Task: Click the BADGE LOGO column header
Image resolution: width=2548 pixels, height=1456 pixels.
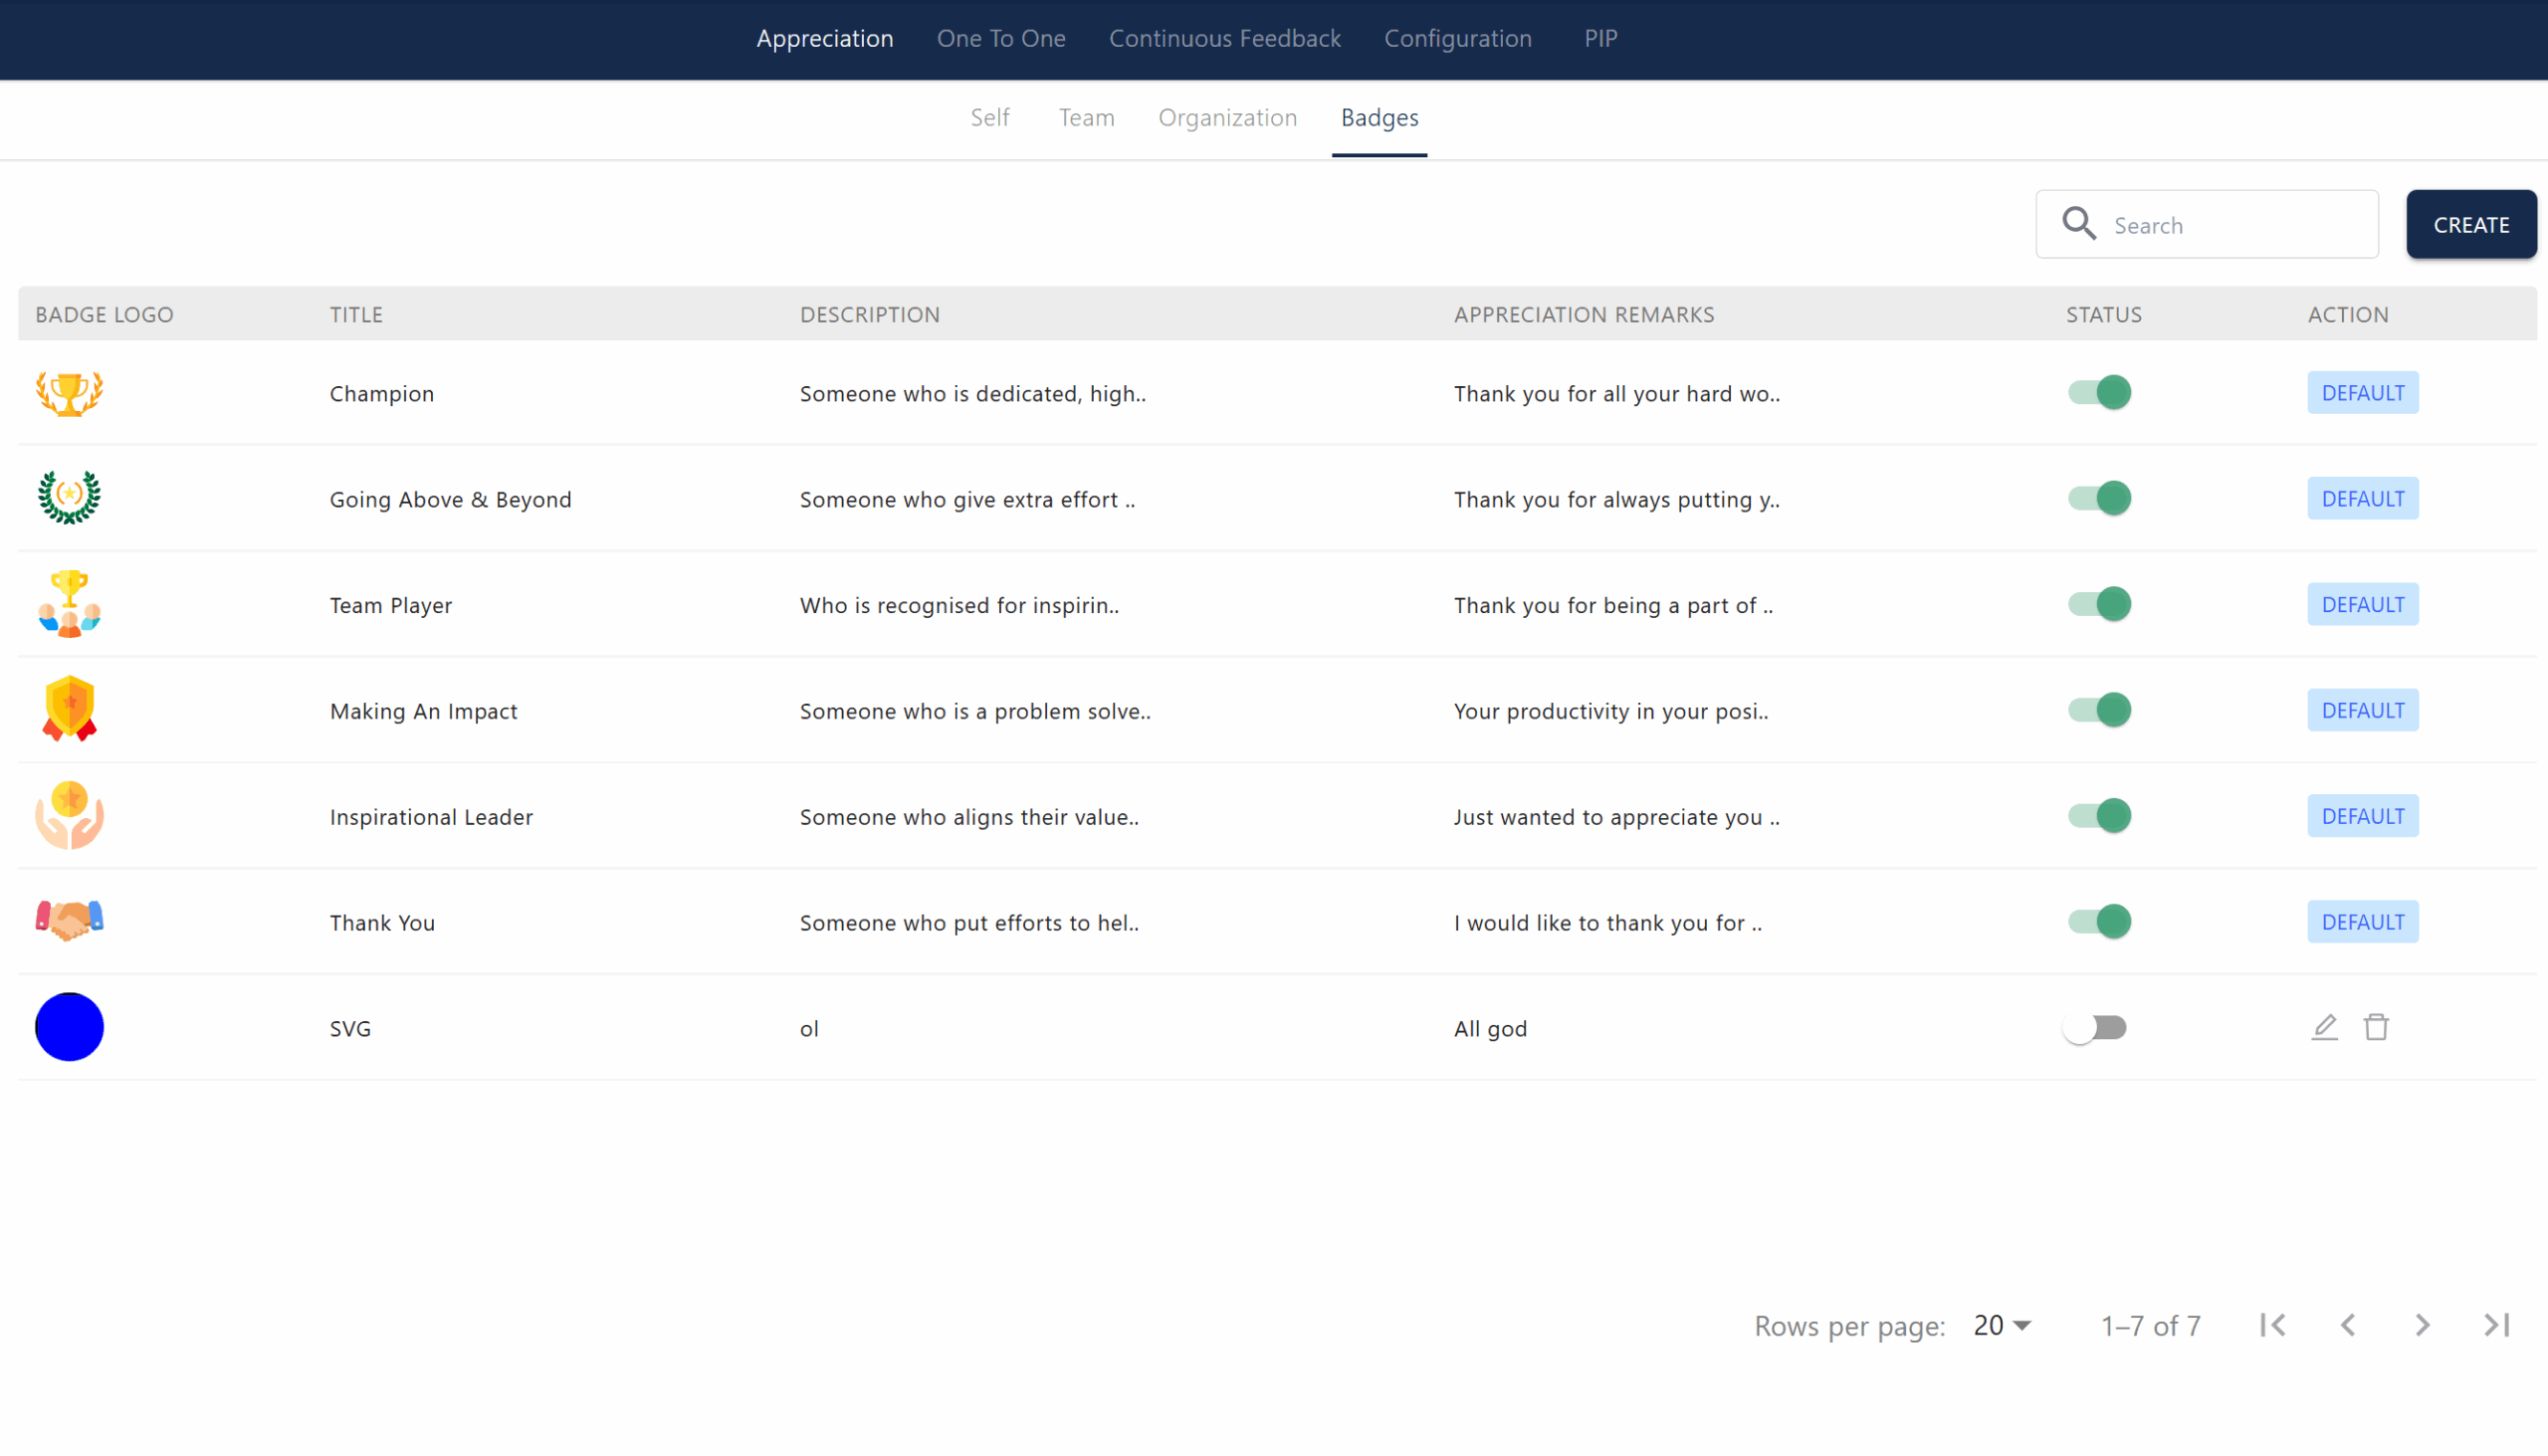Action: pyautogui.click(x=104, y=314)
